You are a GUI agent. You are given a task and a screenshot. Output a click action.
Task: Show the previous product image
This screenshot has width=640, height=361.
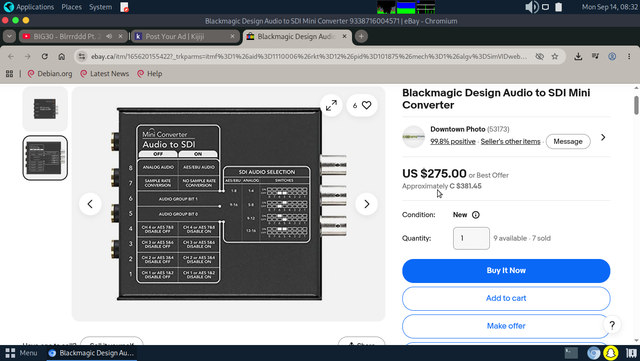click(x=90, y=204)
